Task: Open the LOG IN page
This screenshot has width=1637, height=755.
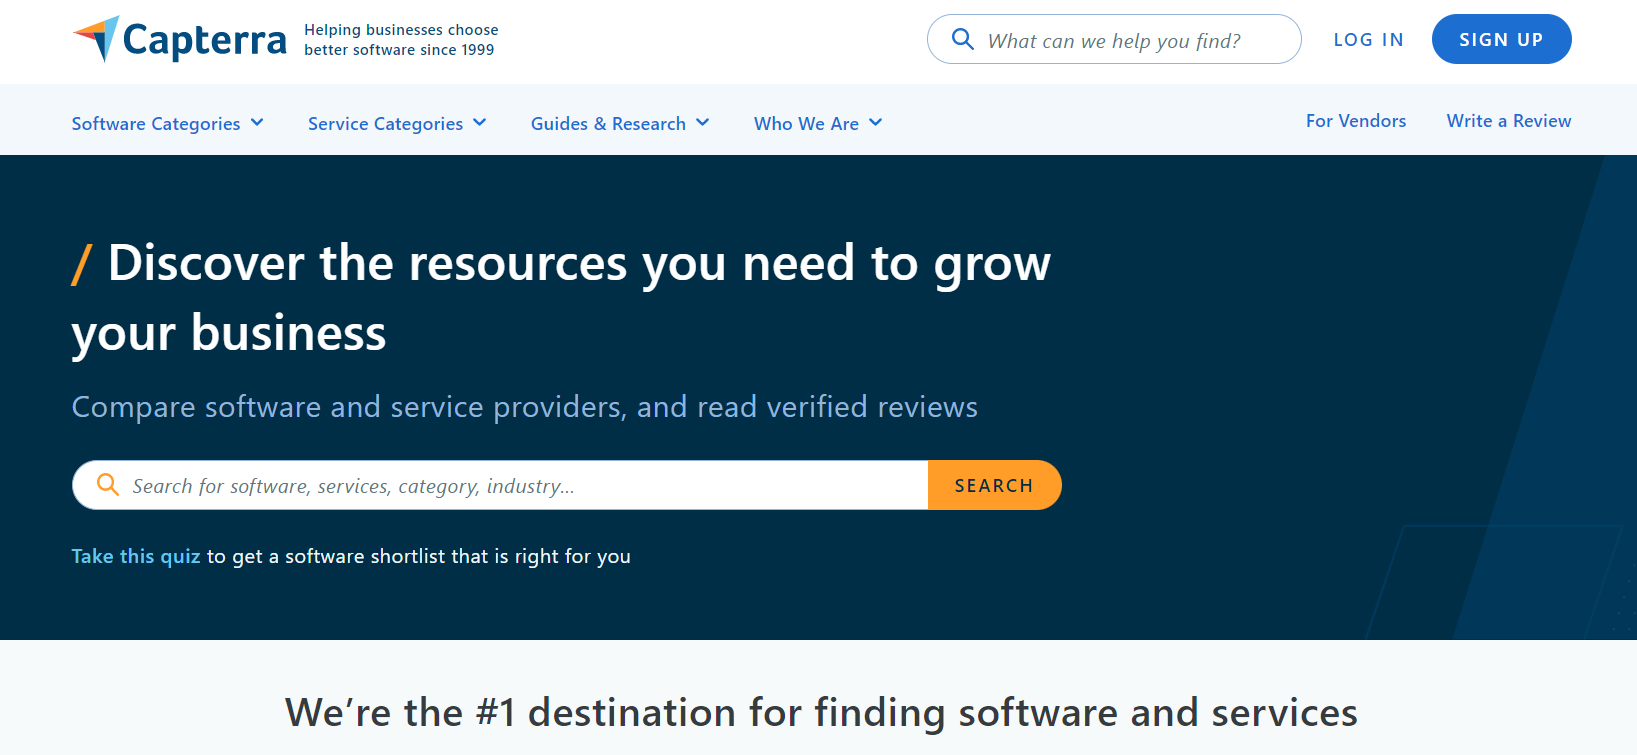Action: [1368, 40]
